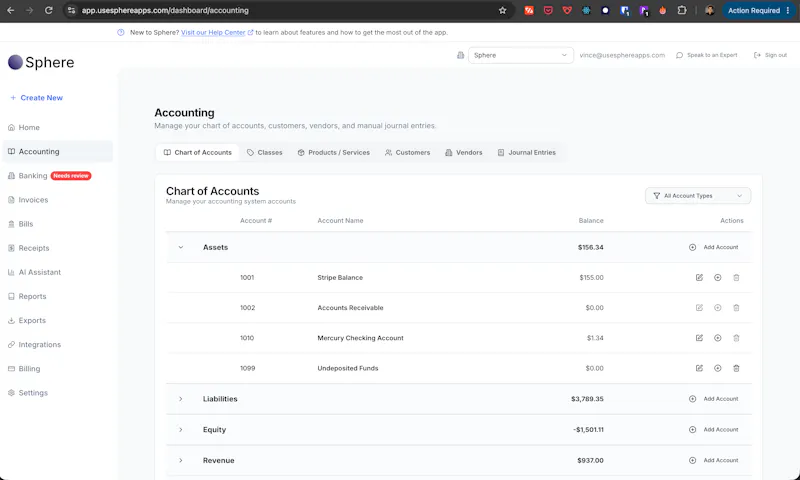800x480 pixels.
Task: Click the company building icon beside selector
Action: click(x=460, y=55)
